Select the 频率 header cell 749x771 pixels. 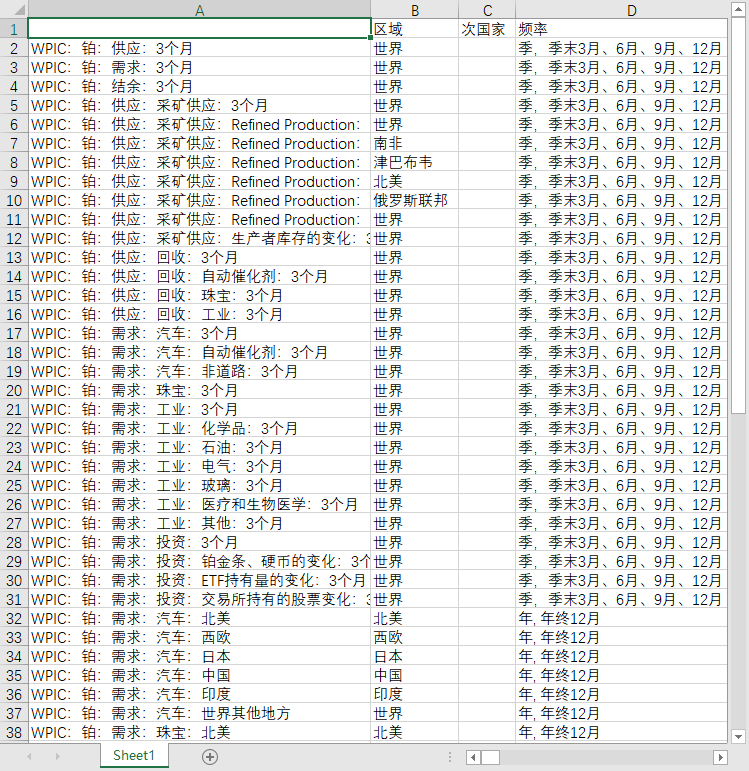tap(622, 29)
